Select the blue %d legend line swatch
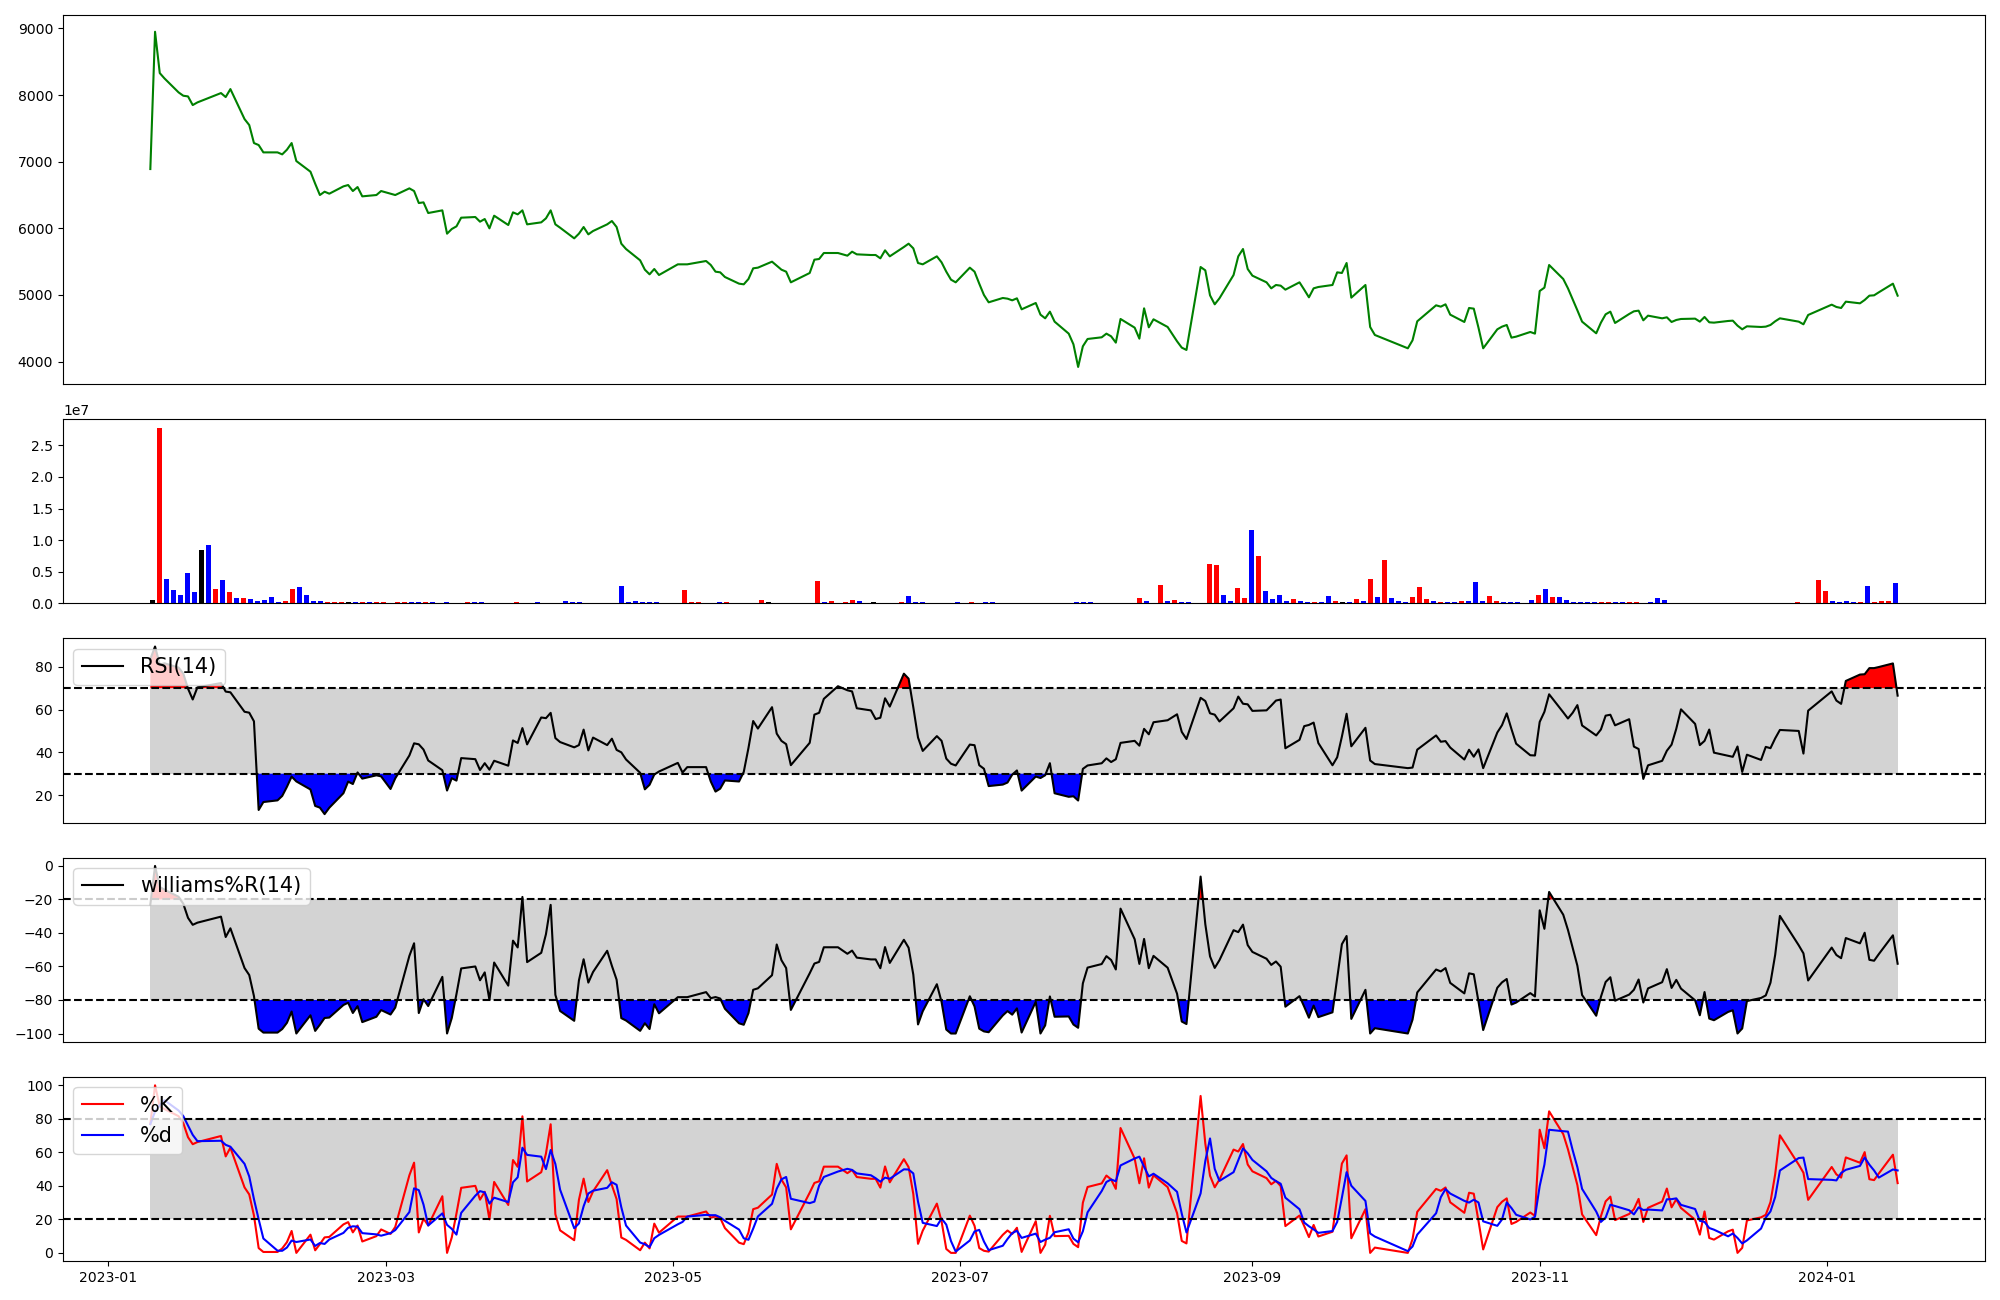Screen dimensions: 2000x1300 102,1135
